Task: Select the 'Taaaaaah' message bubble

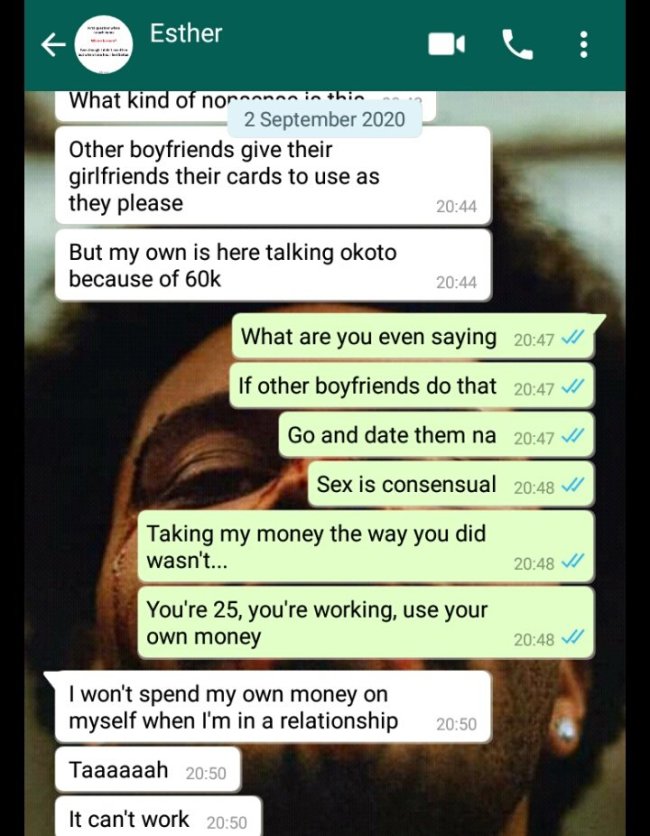Action: click(x=148, y=769)
